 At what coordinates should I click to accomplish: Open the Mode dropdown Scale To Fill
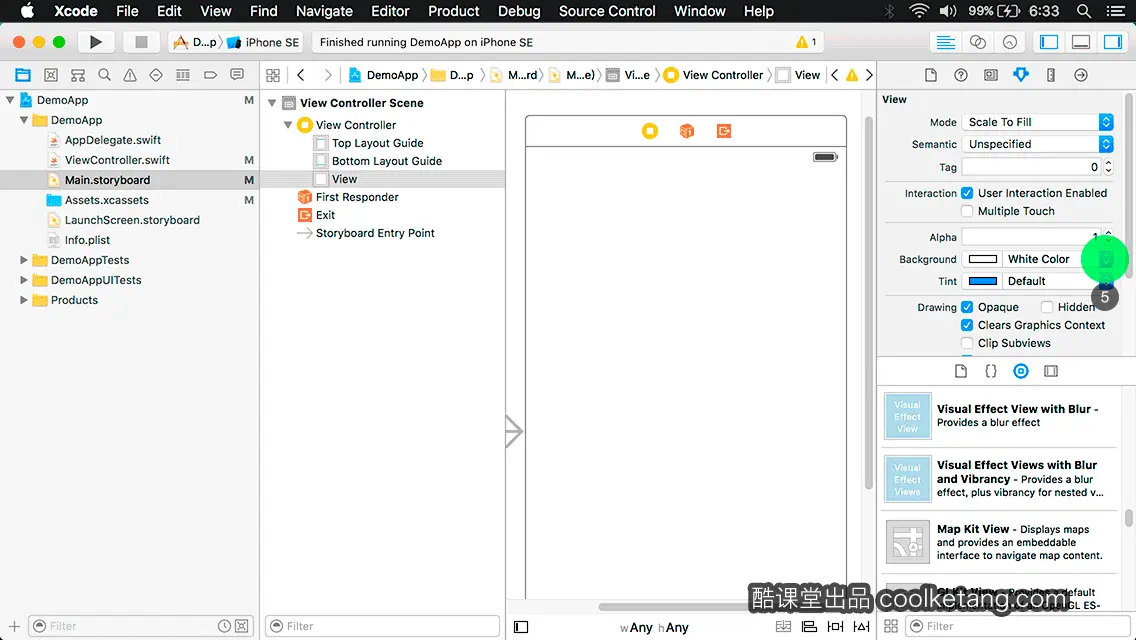pos(1037,122)
